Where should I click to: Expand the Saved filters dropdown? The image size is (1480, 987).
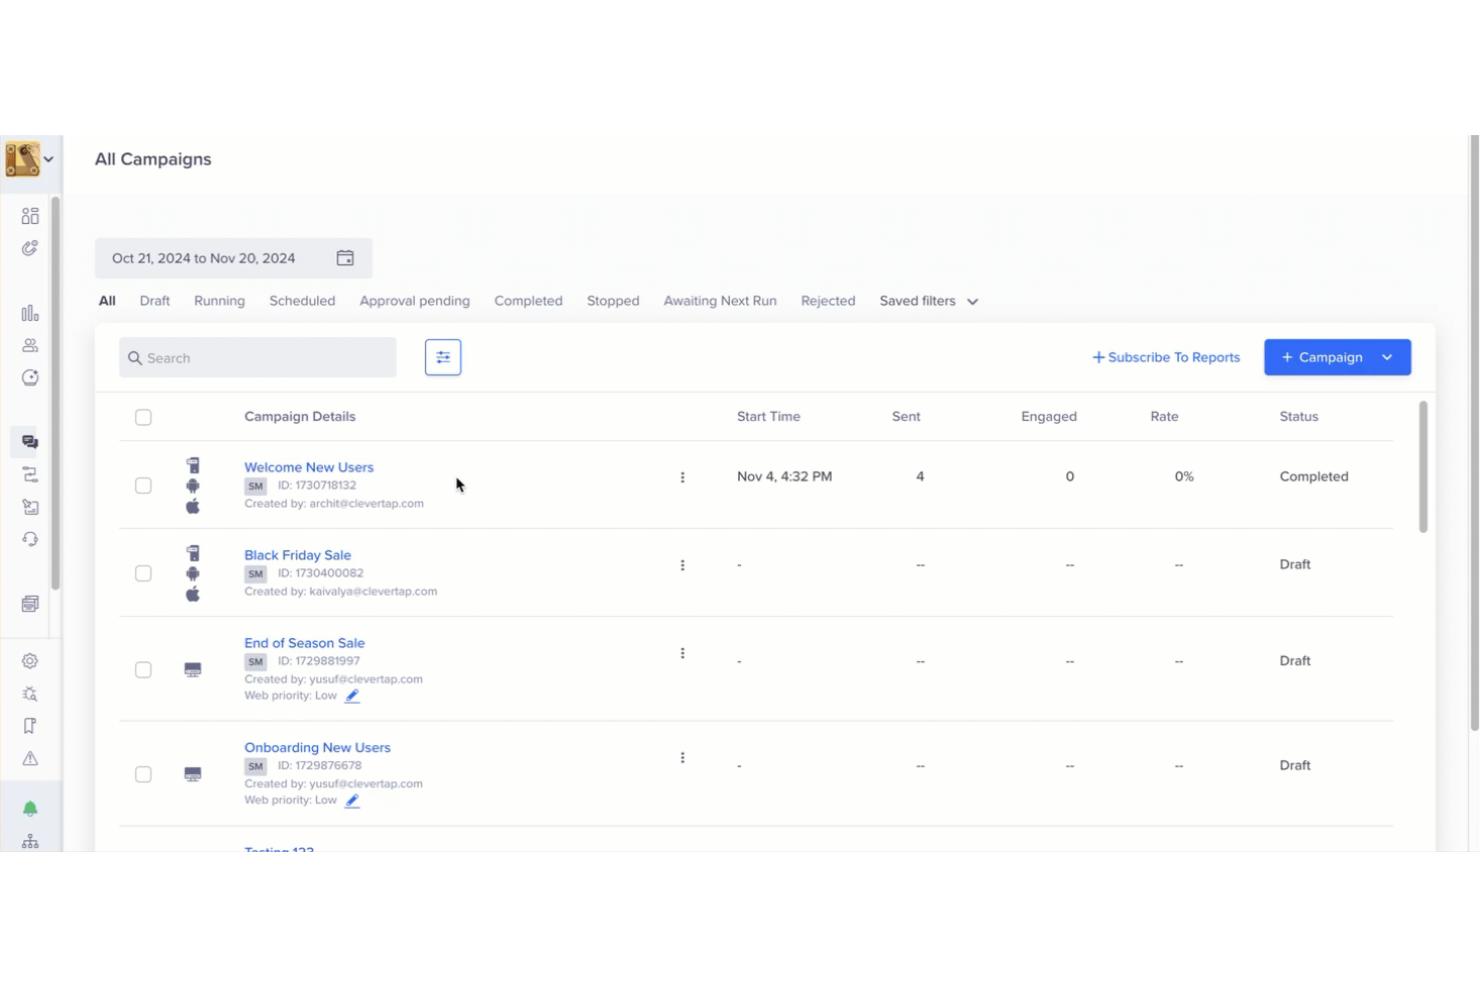[929, 301]
